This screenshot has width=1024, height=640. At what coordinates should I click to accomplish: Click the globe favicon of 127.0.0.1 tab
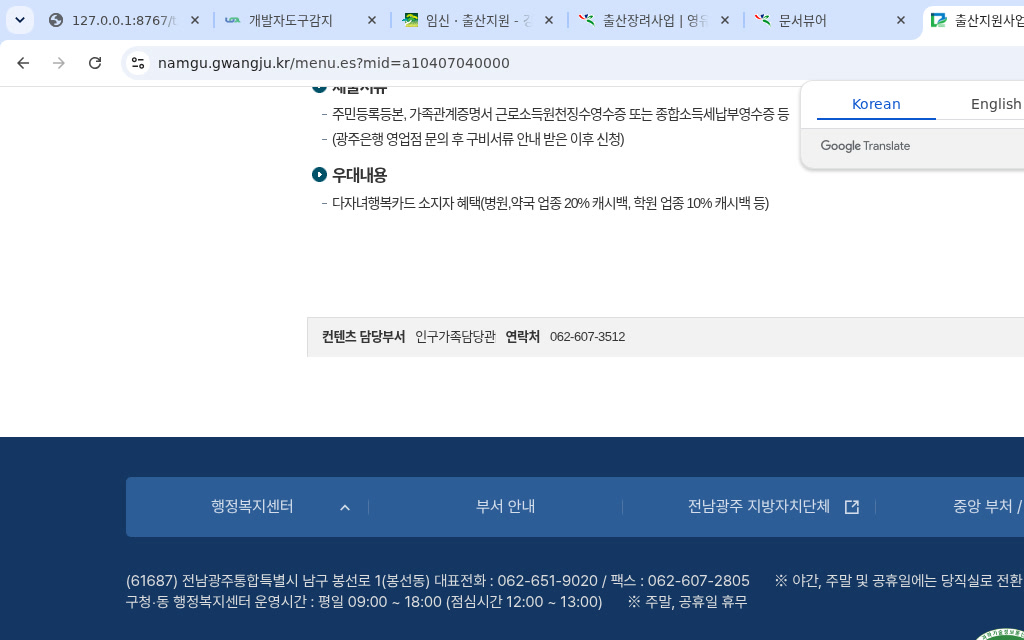click(x=56, y=20)
